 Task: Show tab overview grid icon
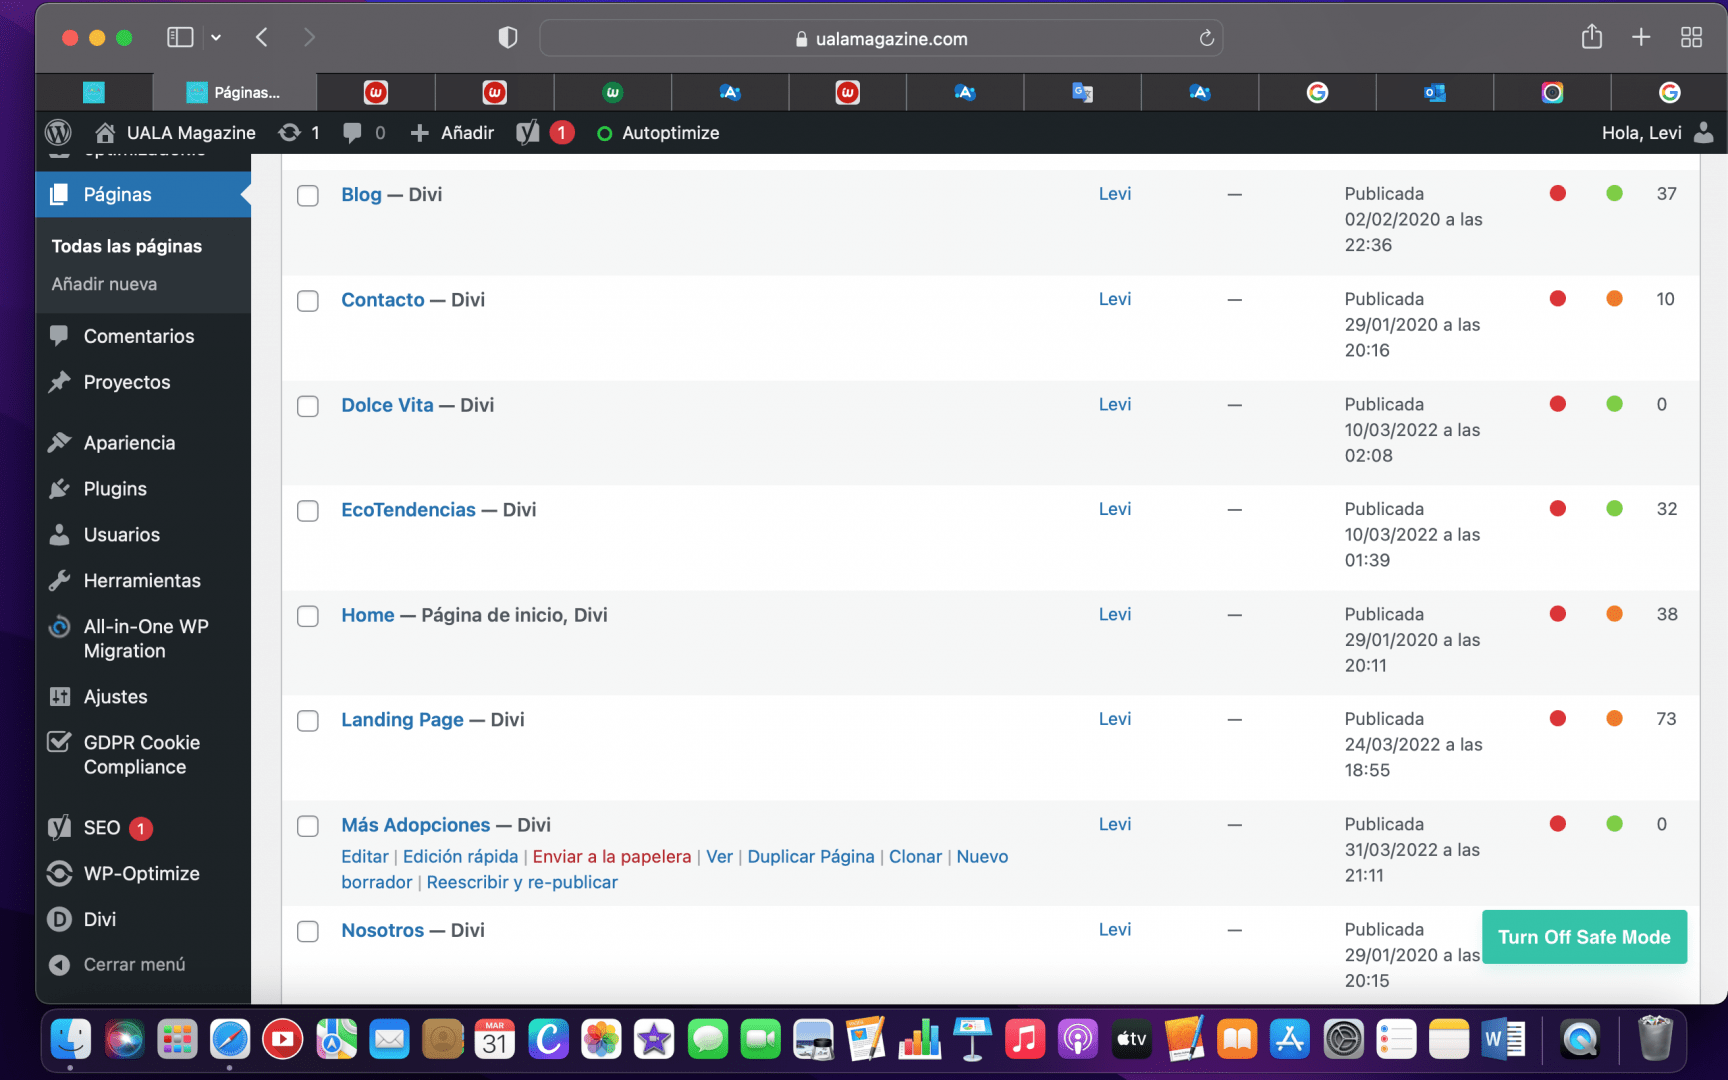click(1691, 37)
